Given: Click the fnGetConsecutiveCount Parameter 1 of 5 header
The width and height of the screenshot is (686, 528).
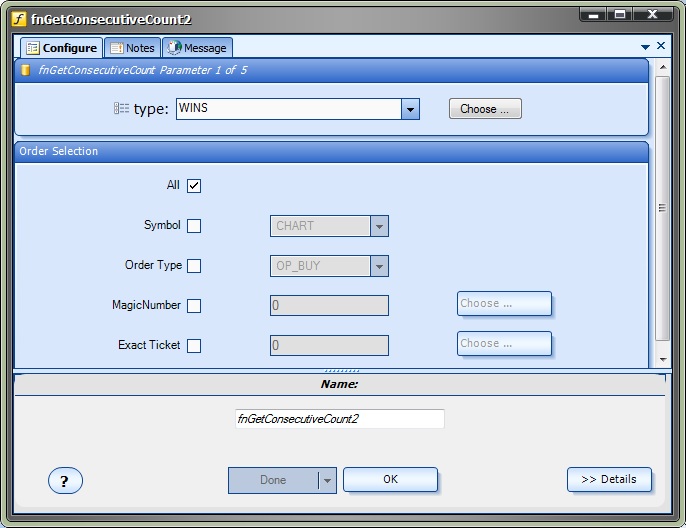Looking at the screenshot, I should 331,70.
